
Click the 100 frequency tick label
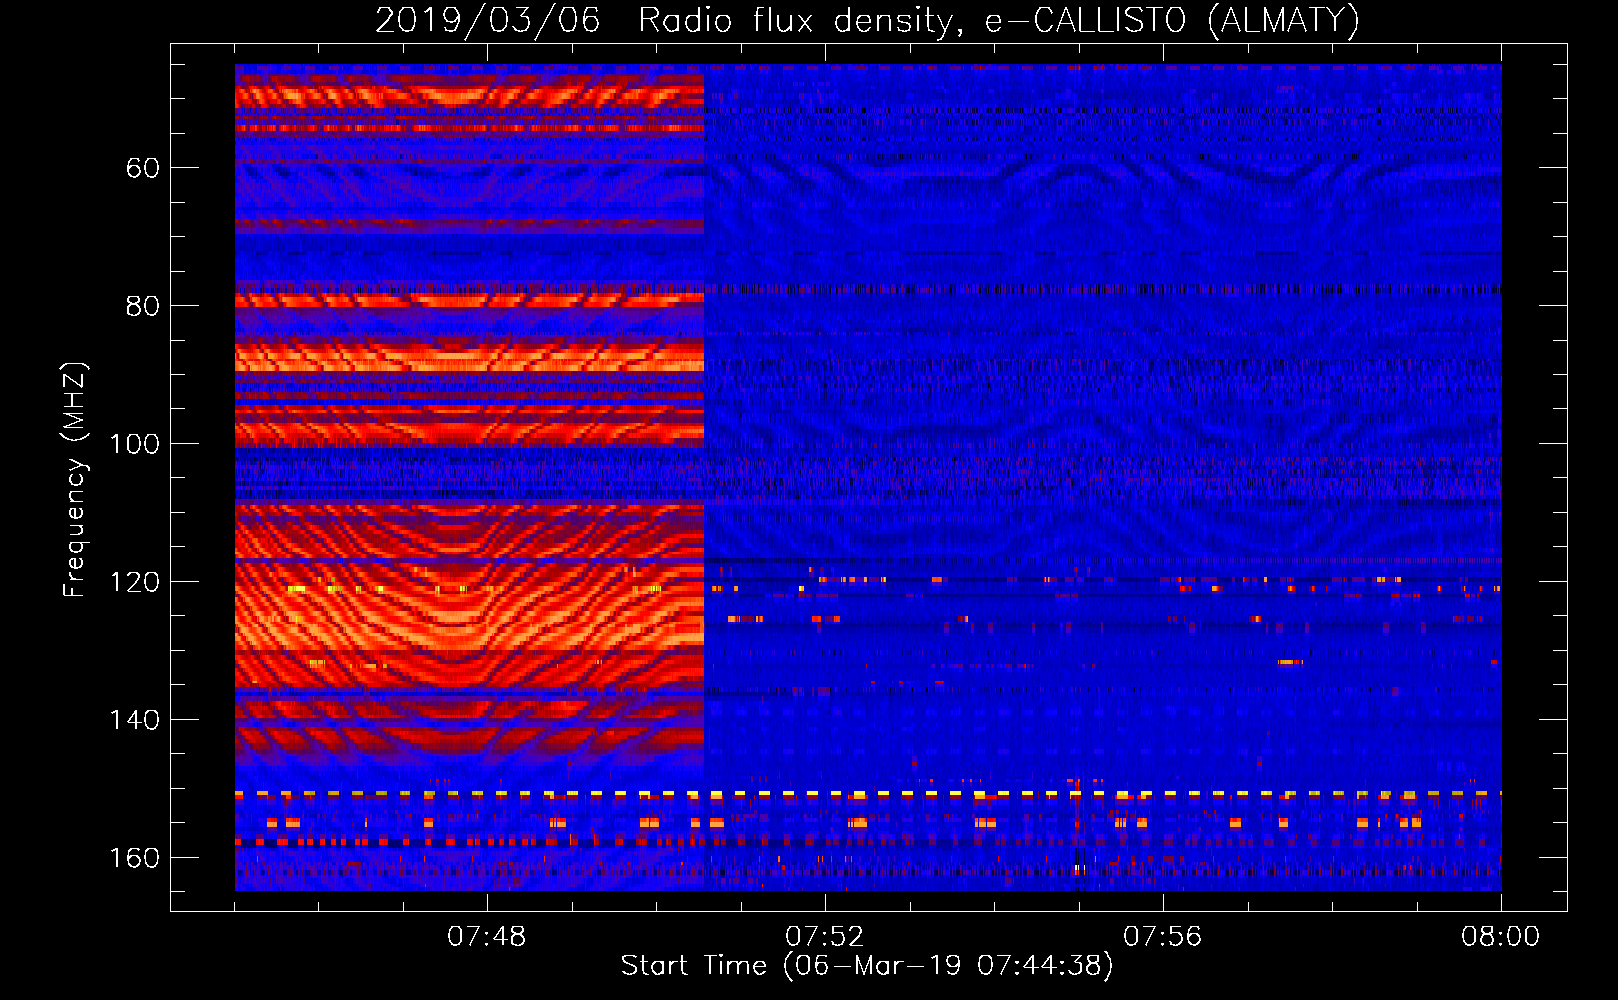tap(135, 444)
